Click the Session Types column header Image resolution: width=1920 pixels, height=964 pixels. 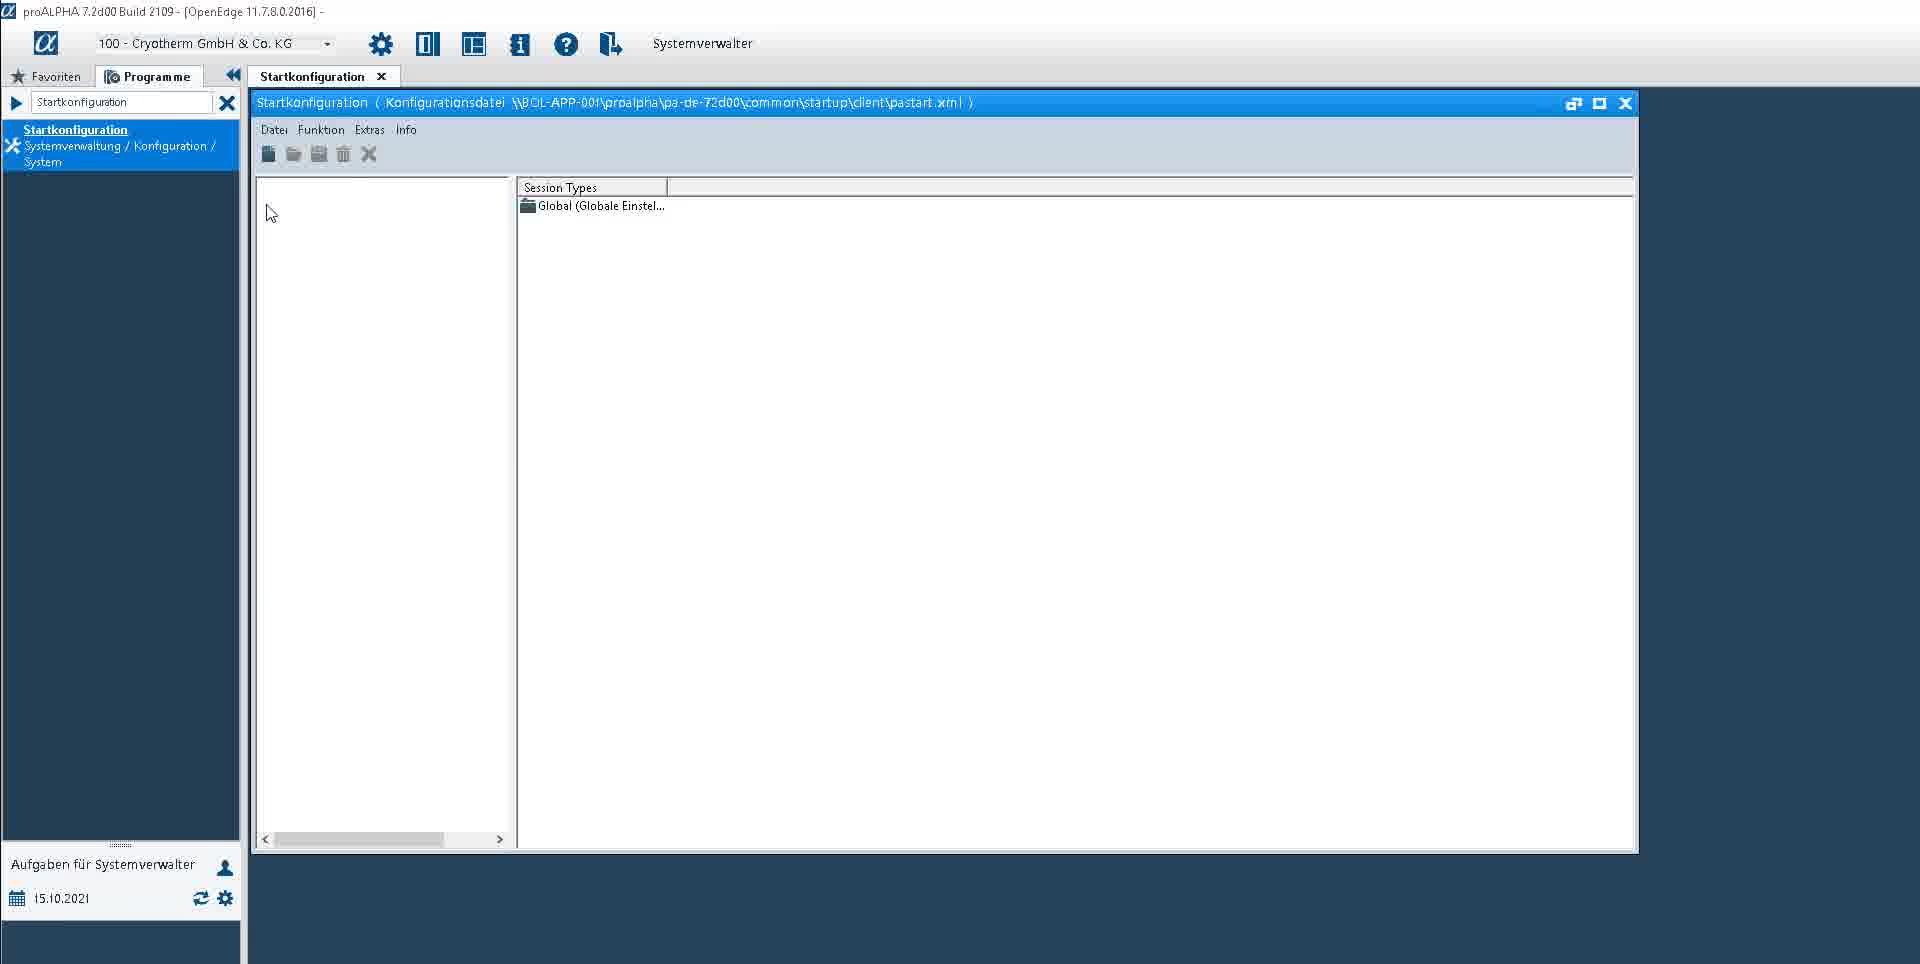592,187
